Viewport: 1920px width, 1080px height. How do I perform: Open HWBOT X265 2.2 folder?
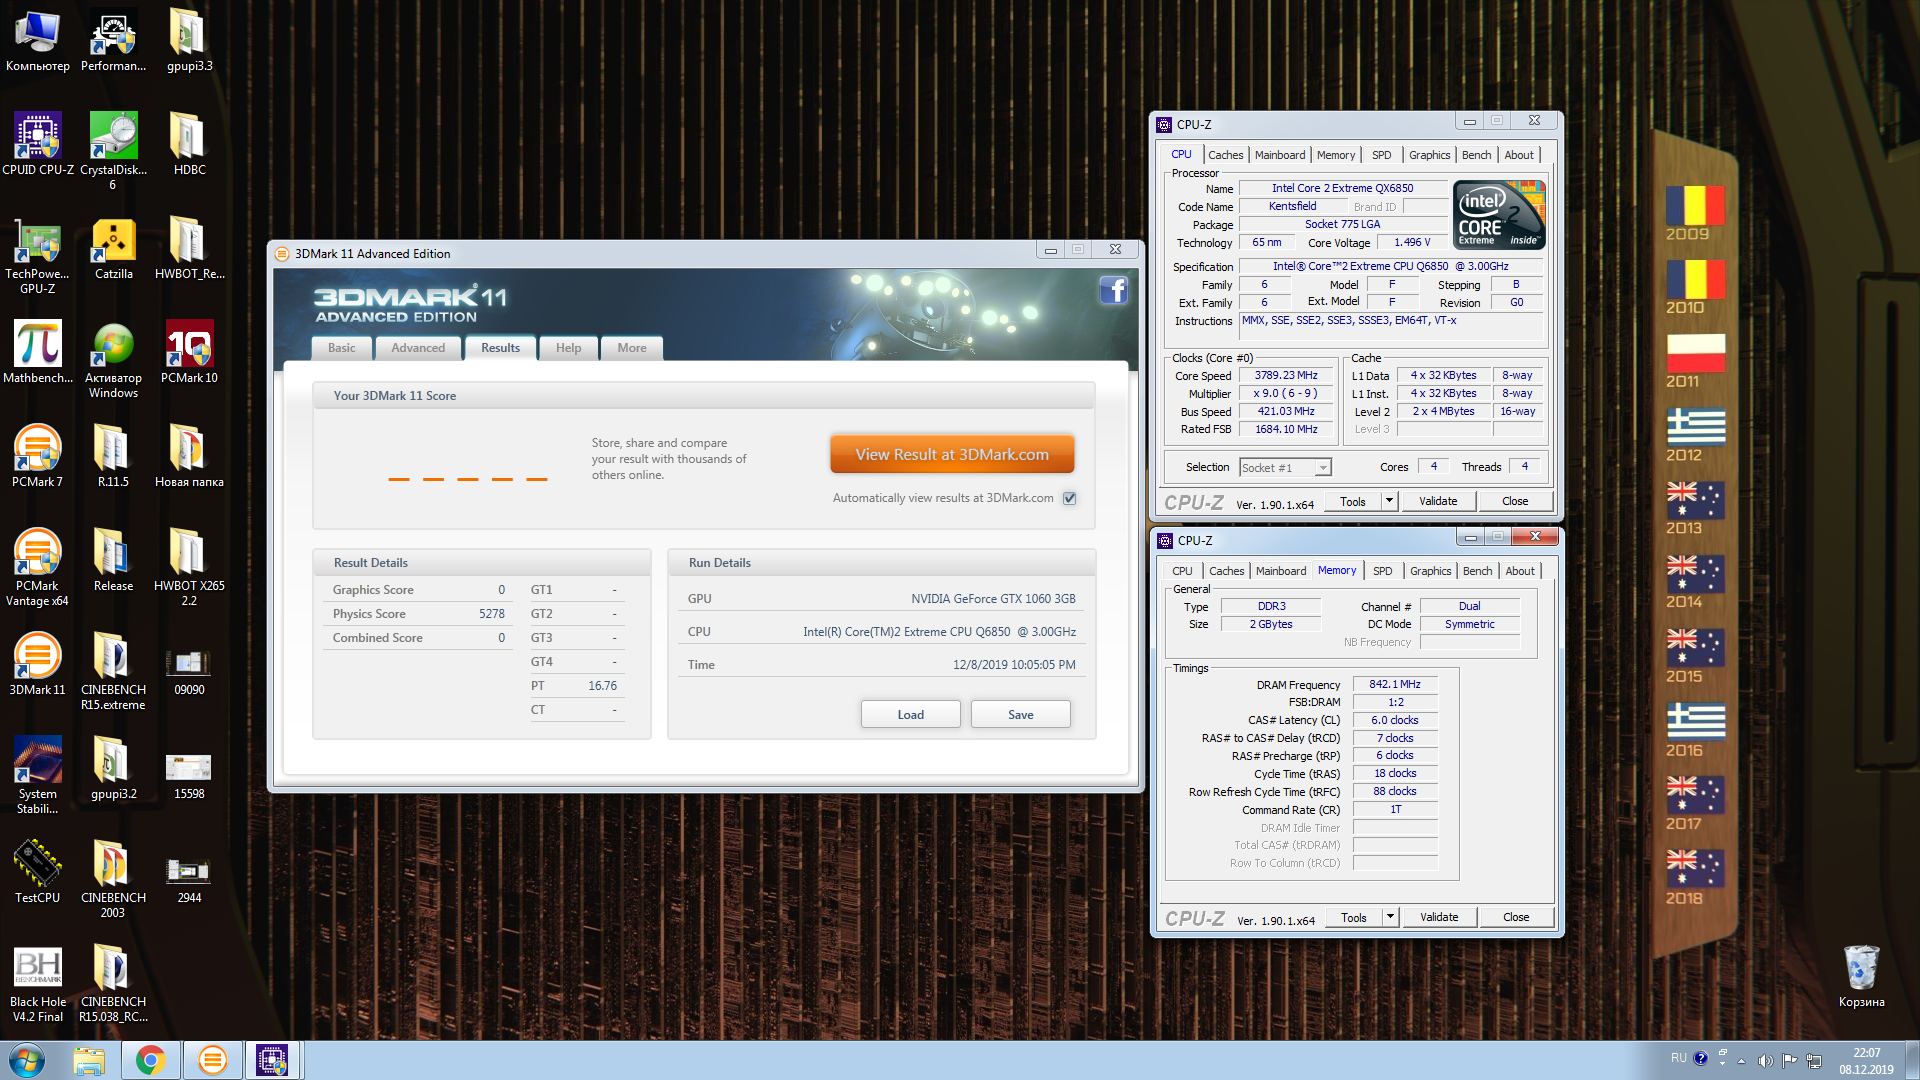(x=189, y=567)
